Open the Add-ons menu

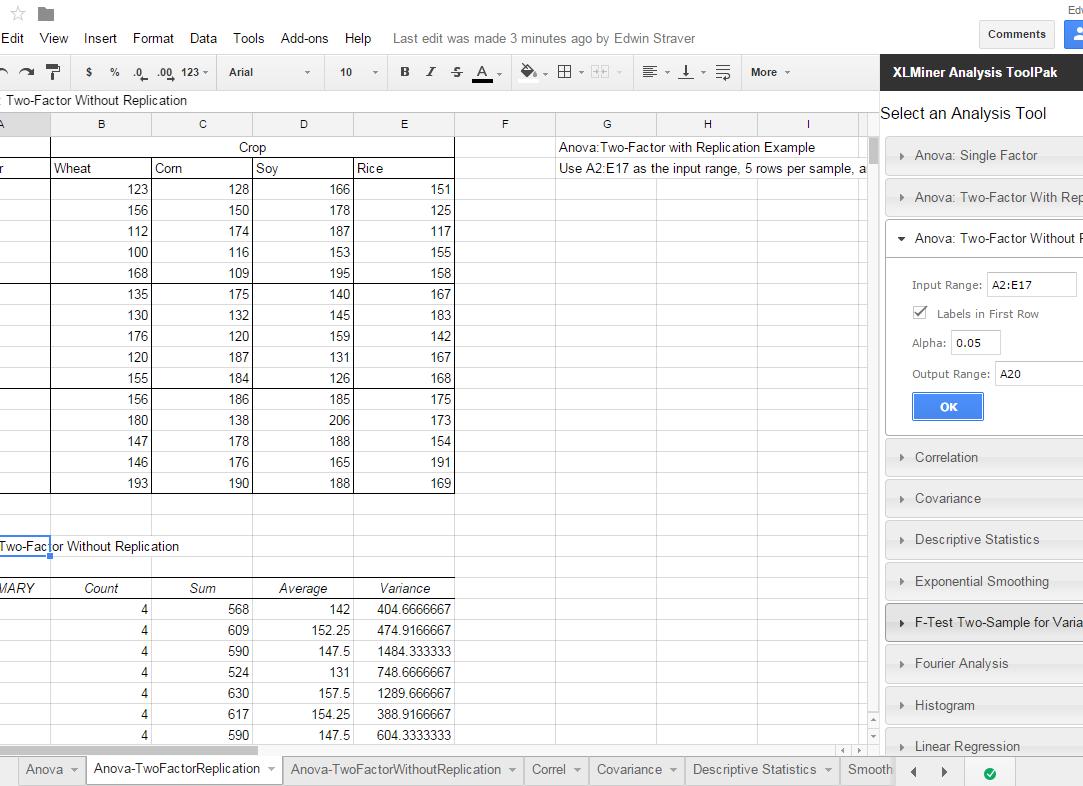point(304,38)
